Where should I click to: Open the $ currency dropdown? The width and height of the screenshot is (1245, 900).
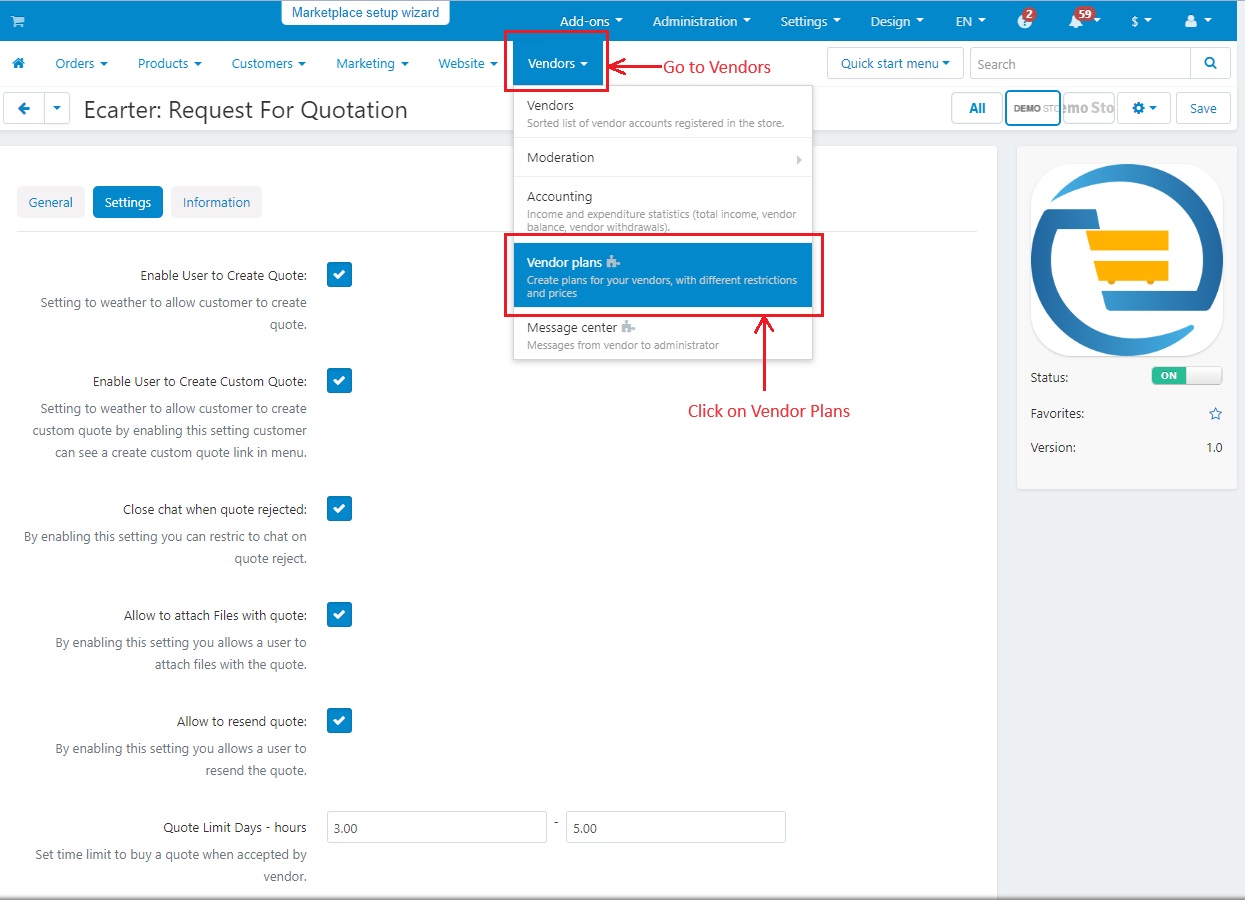coord(1141,21)
